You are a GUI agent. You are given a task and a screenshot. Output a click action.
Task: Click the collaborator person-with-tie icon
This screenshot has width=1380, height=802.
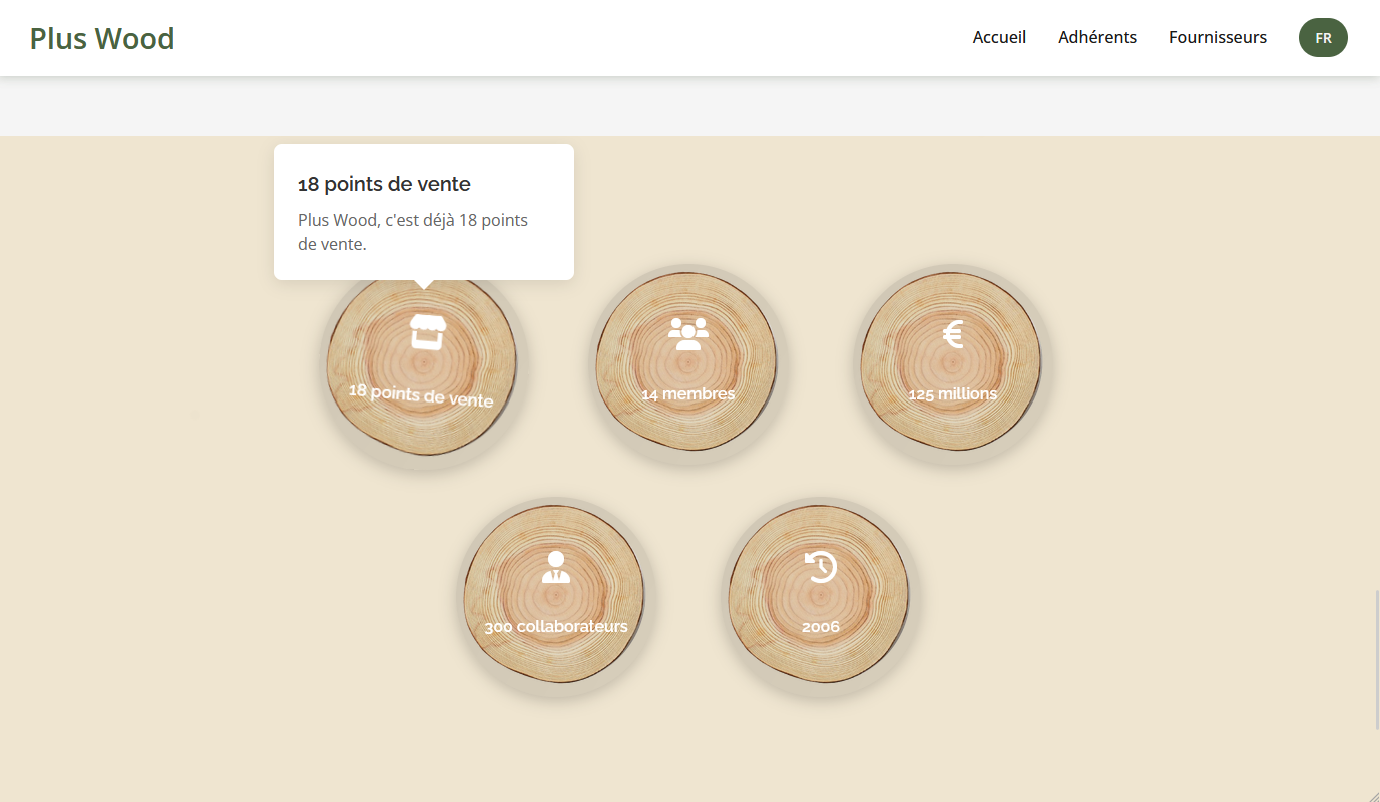tap(555, 567)
